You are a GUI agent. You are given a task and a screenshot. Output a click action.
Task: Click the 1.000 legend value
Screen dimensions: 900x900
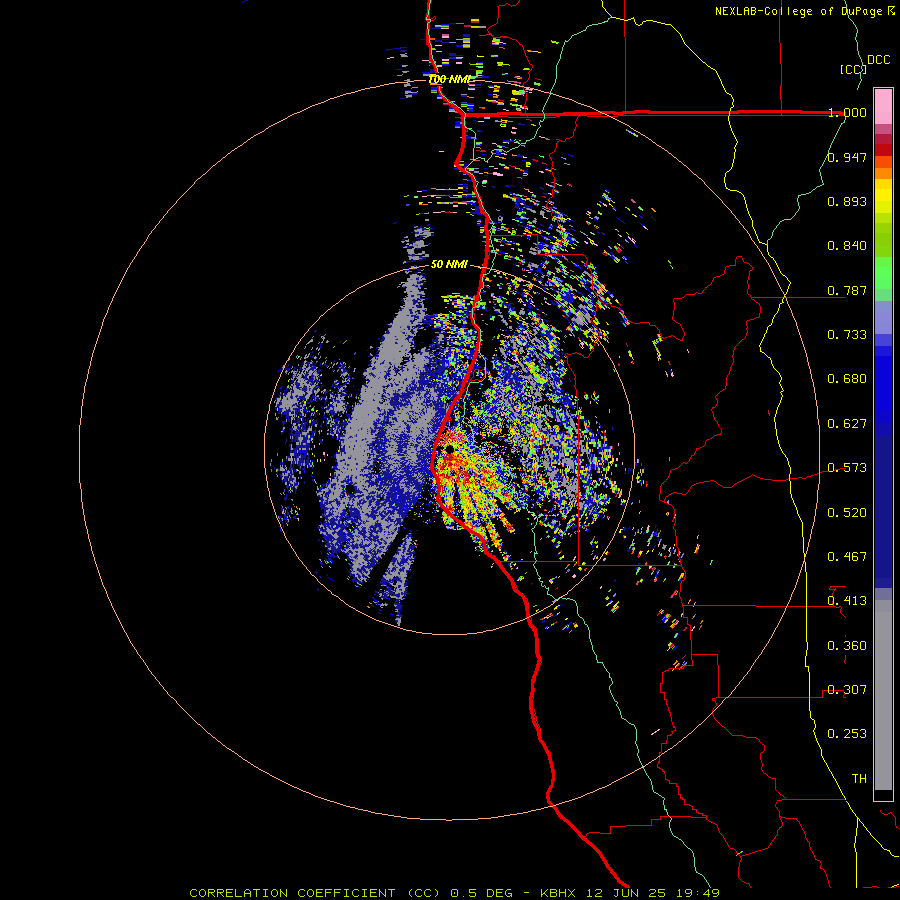click(x=847, y=112)
